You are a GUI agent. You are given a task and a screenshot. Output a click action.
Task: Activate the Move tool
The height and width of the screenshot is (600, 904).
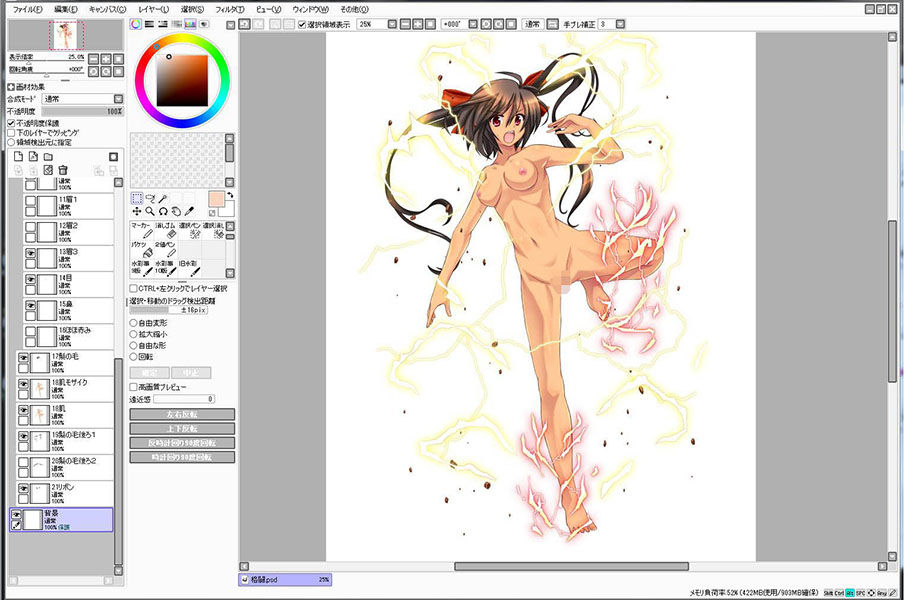[137, 212]
